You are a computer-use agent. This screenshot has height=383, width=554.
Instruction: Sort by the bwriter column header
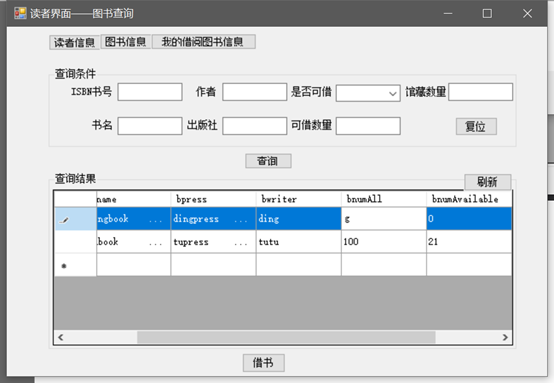click(299, 199)
